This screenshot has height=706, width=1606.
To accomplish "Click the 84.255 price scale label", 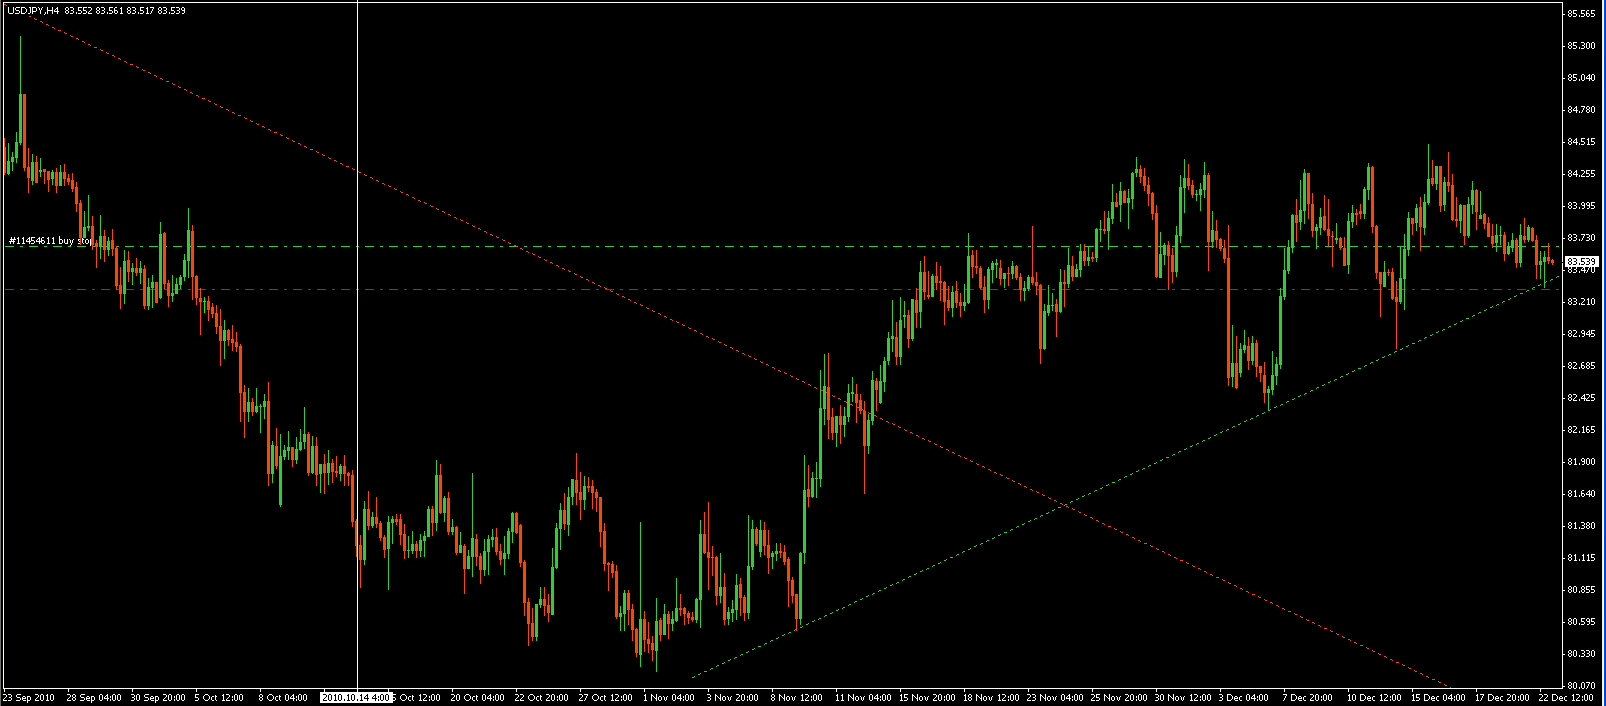I will tap(1581, 174).
